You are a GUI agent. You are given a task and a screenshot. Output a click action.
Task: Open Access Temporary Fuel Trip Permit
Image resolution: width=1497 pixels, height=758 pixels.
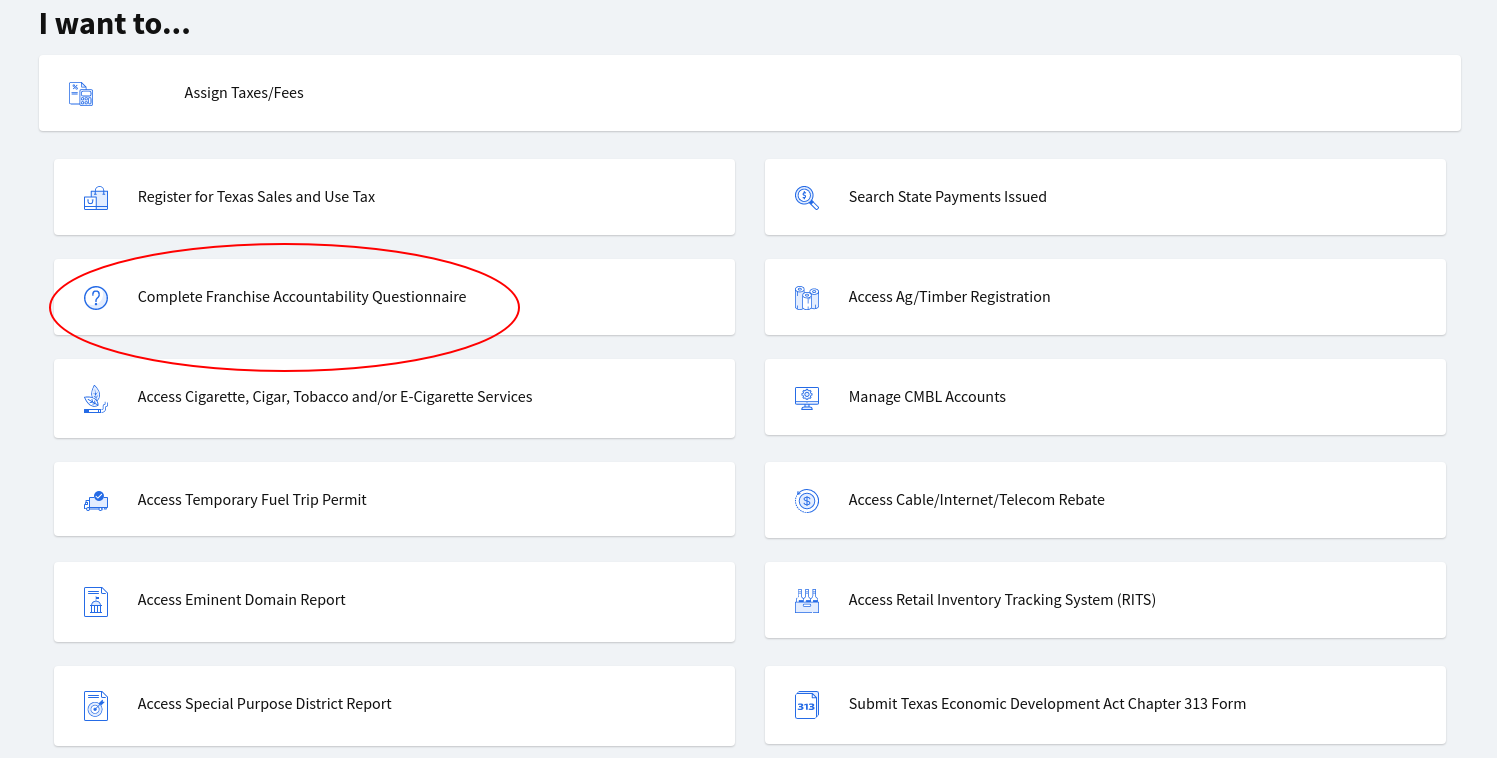click(252, 500)
